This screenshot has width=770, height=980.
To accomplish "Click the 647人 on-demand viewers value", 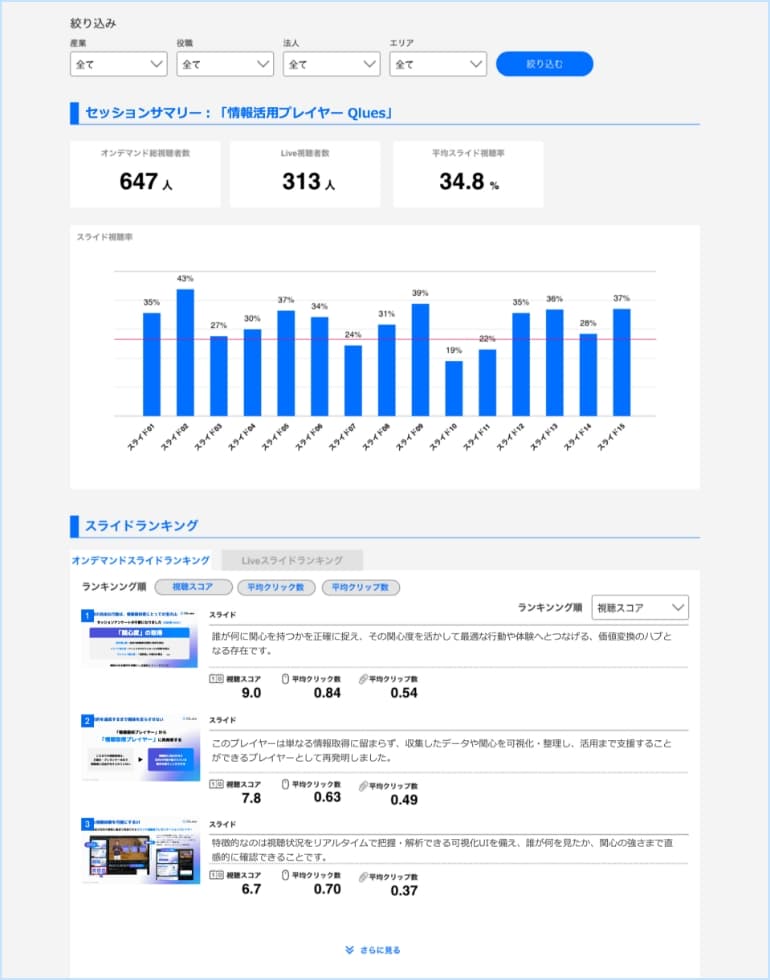I will pyautogui.click(x=146, y=181).
